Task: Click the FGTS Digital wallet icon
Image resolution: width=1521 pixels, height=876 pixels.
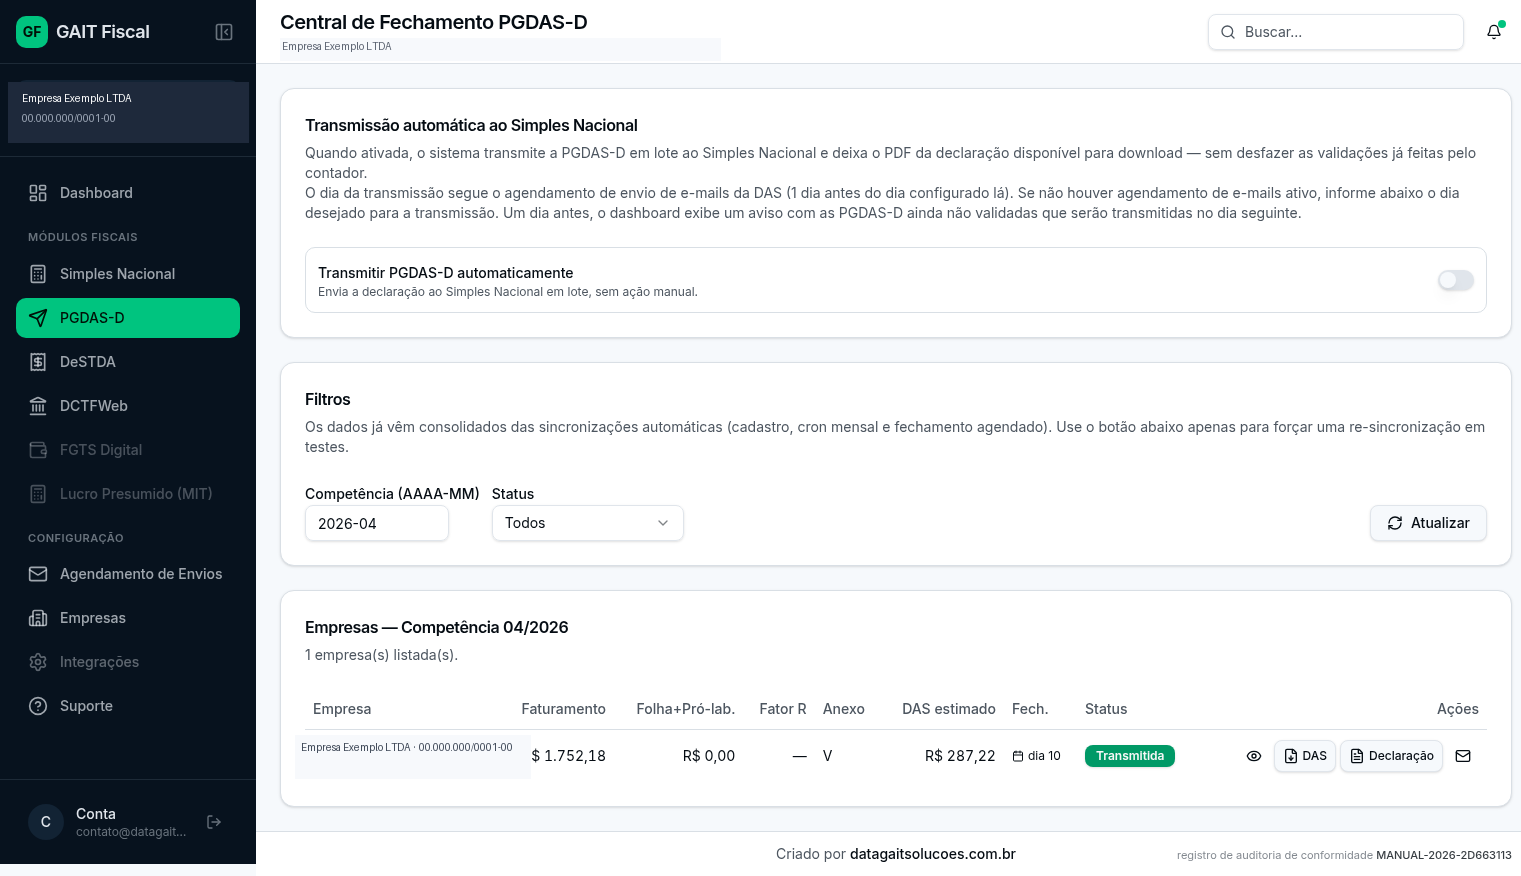Action: [x=38, y=450]
